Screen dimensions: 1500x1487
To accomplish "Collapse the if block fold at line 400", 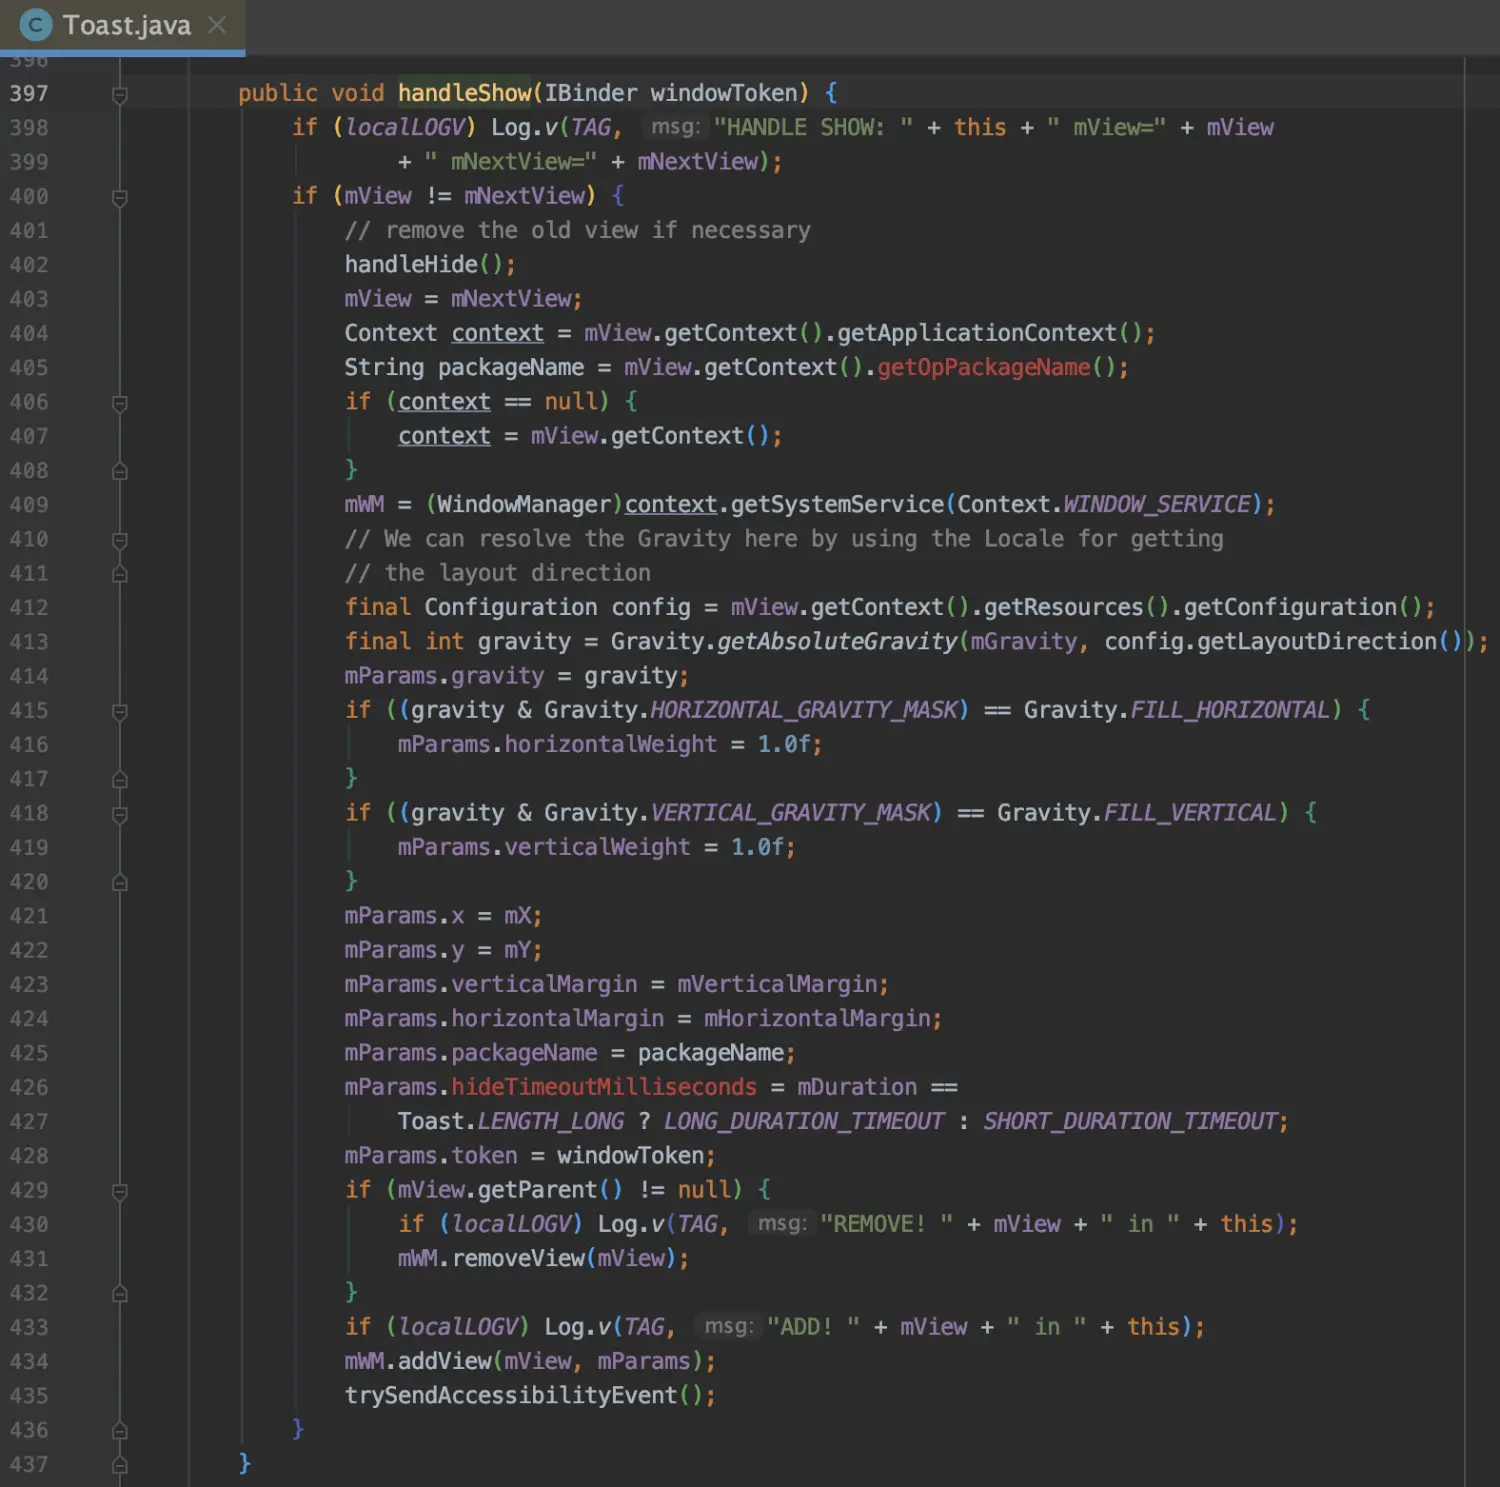I will point(120,198).
